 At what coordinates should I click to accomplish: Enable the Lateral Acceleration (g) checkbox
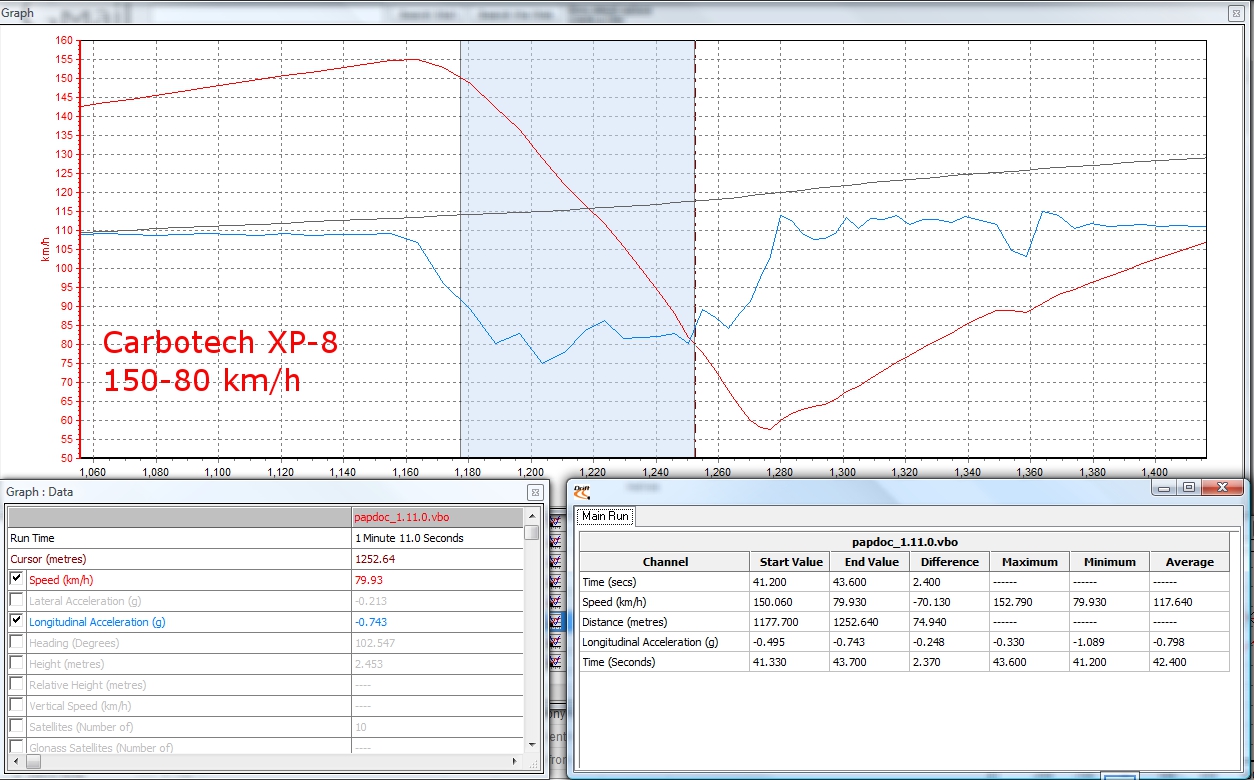(17, 600)
